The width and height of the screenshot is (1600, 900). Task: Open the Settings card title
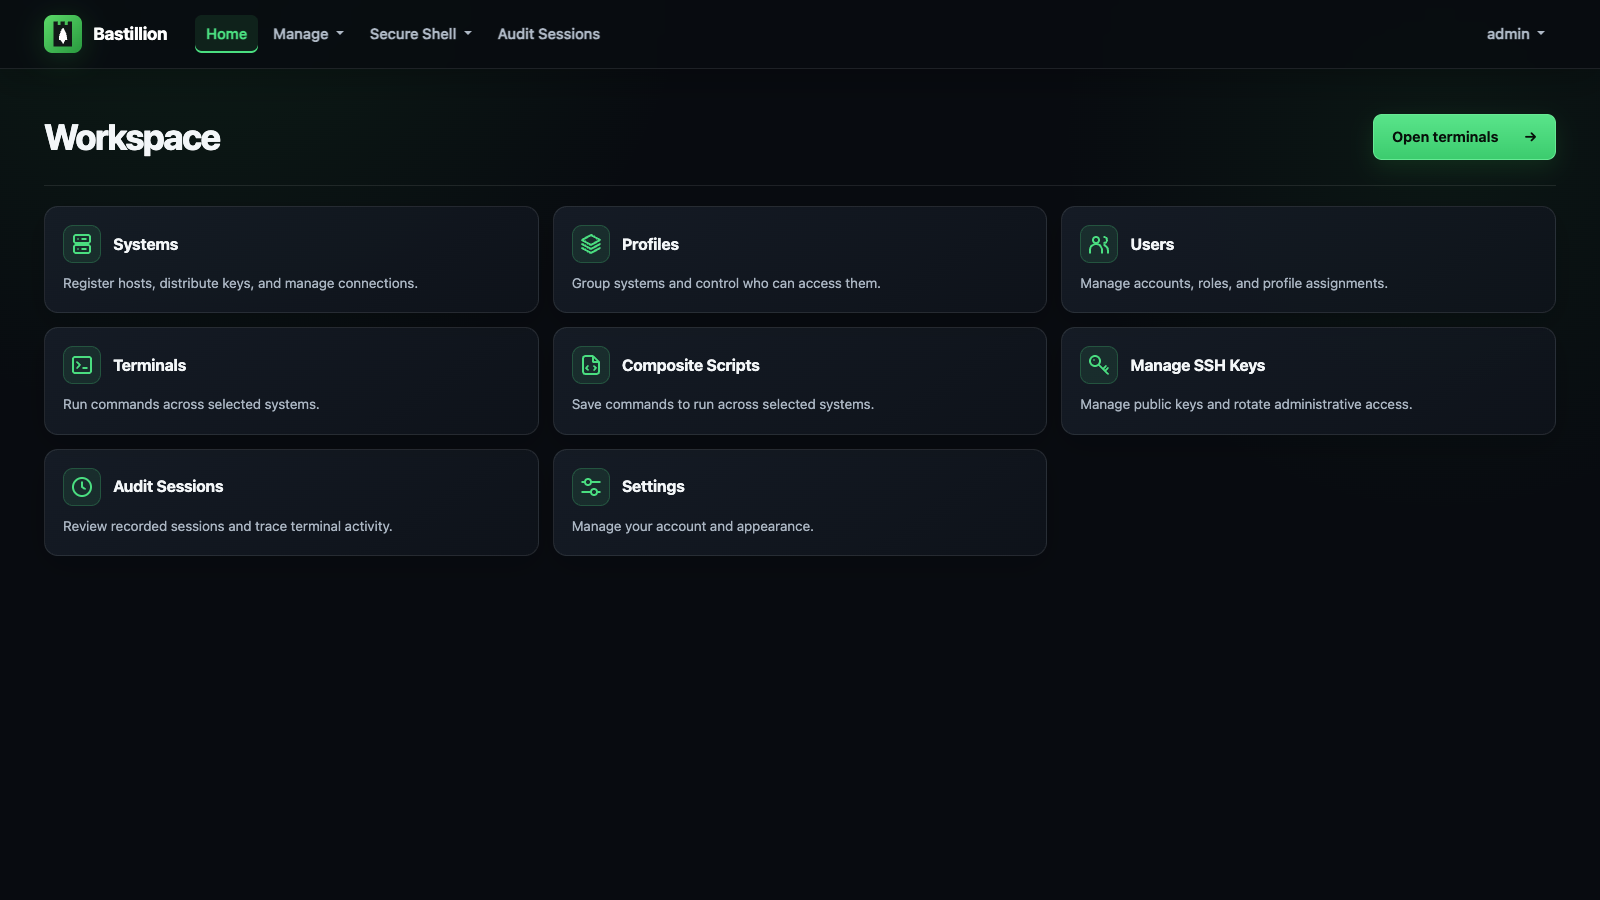(653, 487)
